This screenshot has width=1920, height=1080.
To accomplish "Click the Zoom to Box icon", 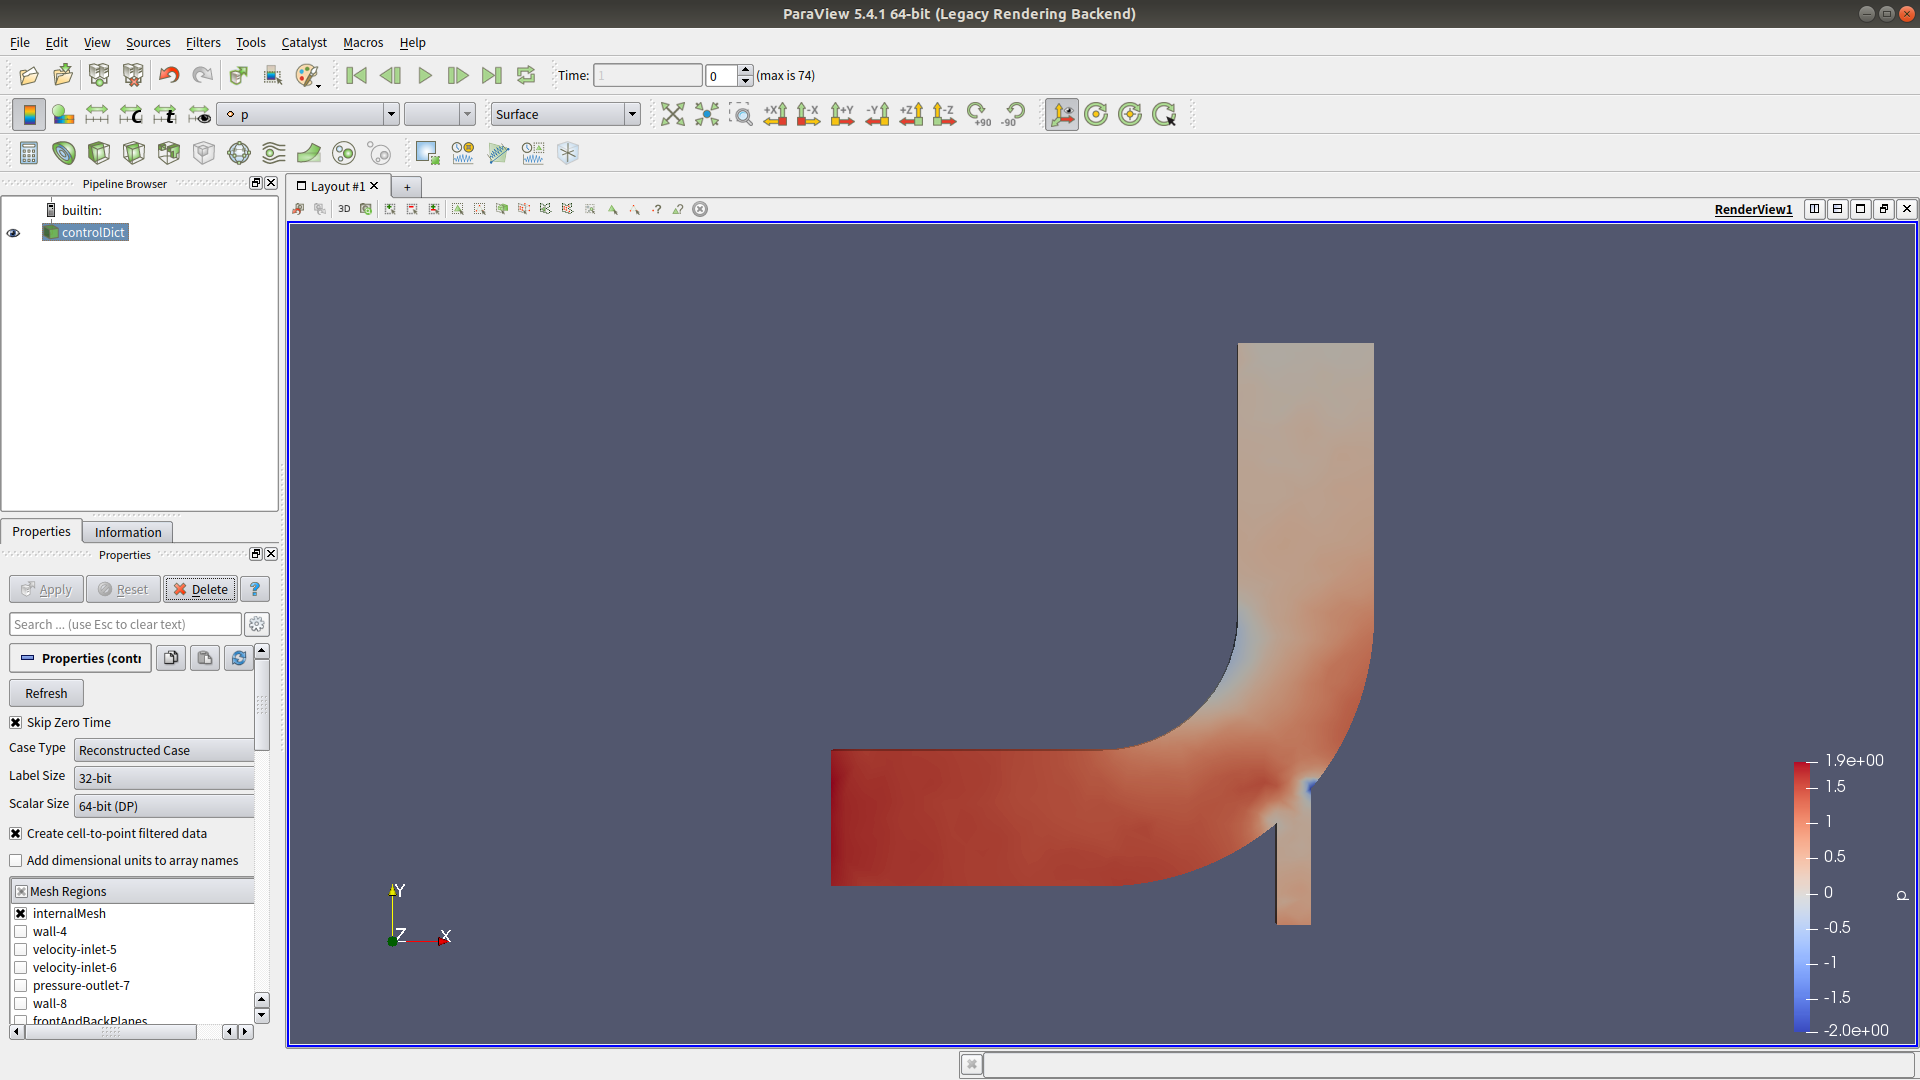I will [x=741, y=114].
